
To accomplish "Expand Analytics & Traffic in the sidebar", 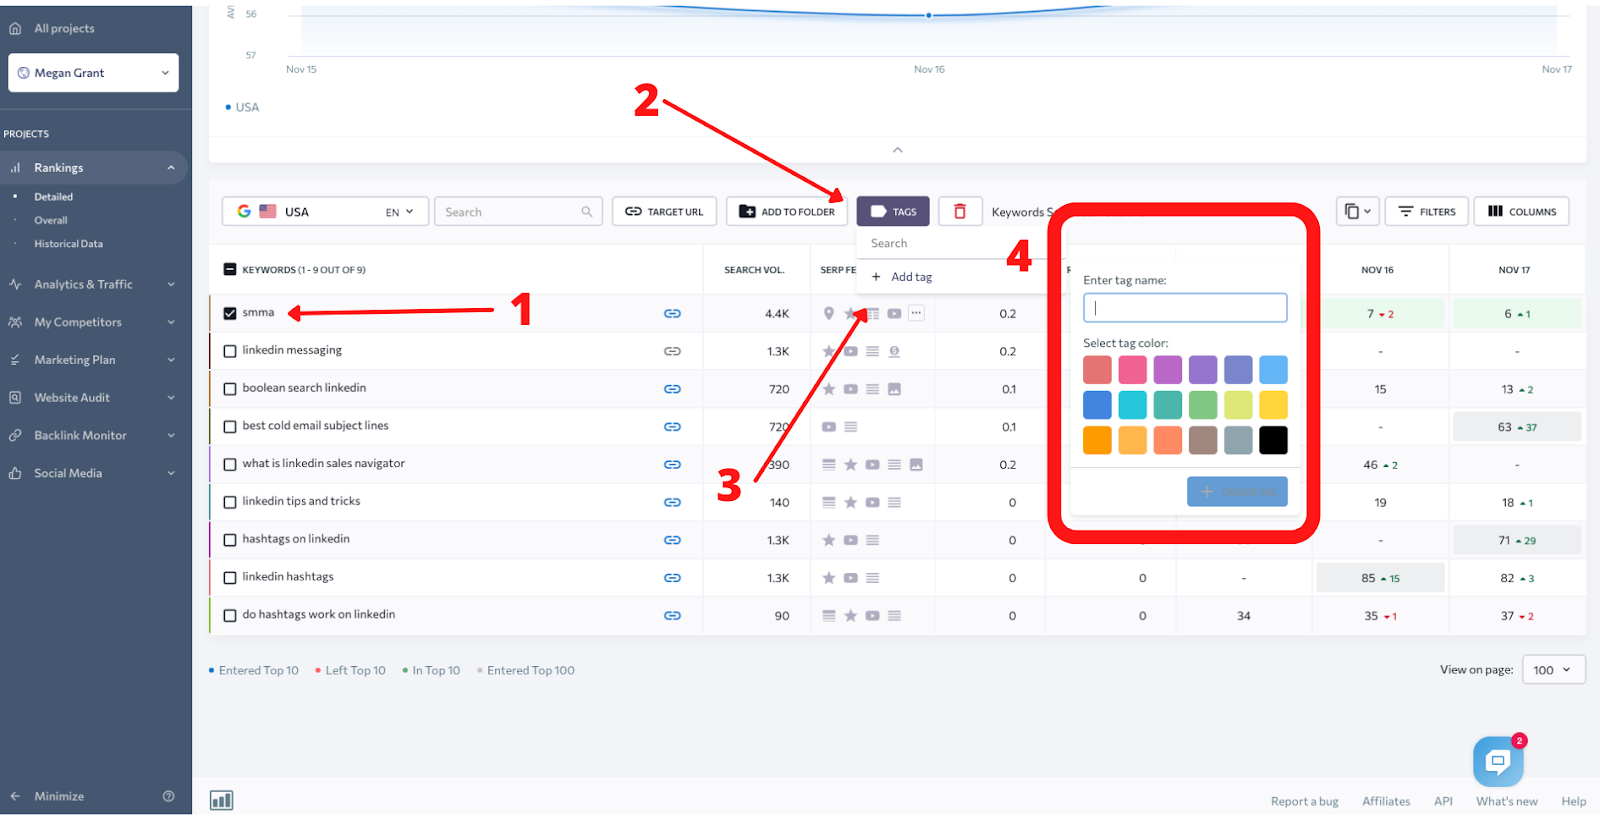I will click(171, 285).
